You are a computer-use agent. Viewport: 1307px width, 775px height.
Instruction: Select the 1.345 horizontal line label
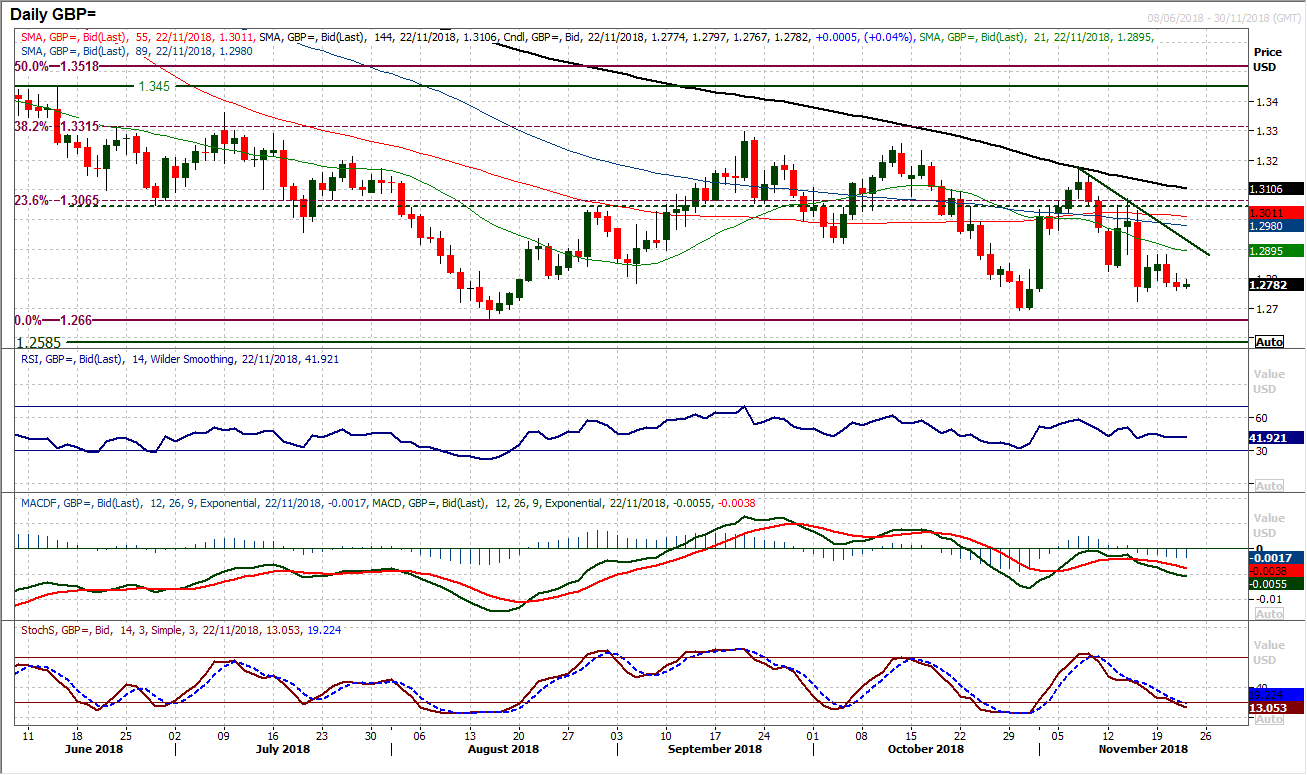[x=156, y=87]
